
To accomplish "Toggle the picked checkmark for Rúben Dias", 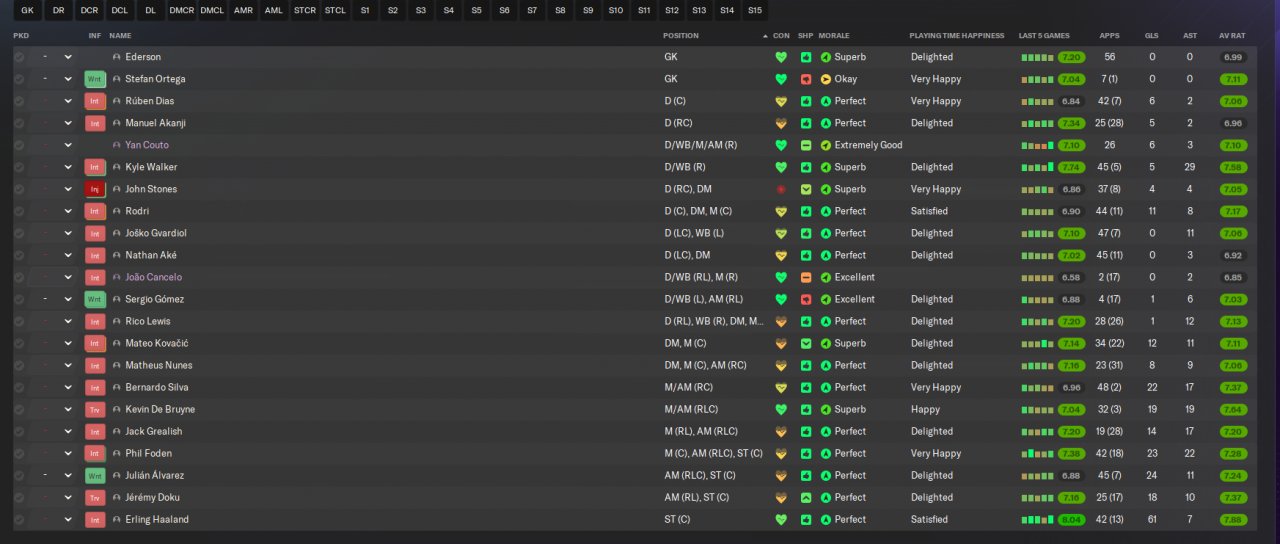I will (19, 101).
